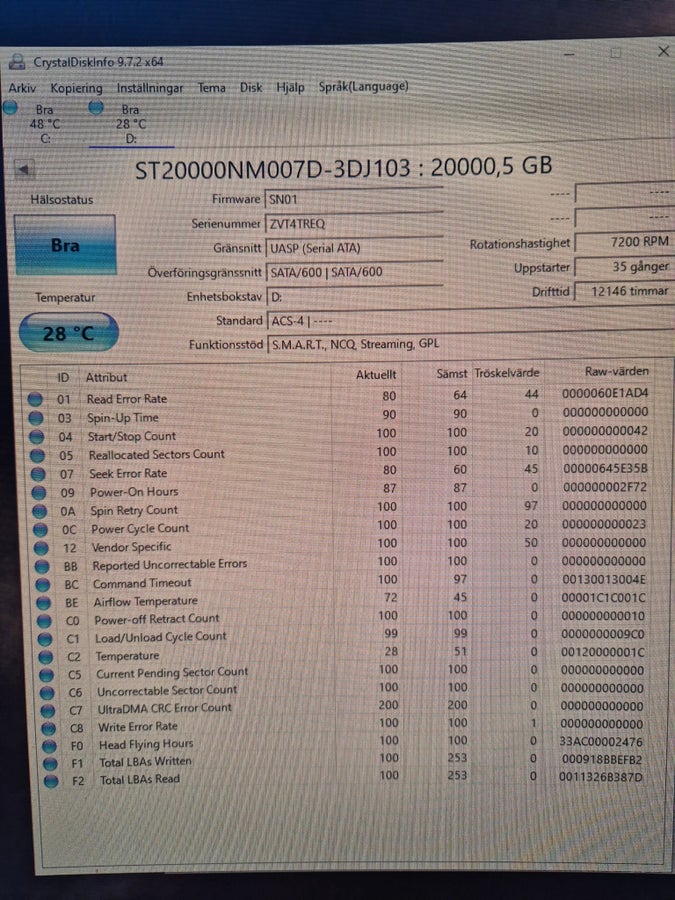Screen dimensions: 675x900
Task: Click the 7200 RPM rotation field
Action: [623, 242]
